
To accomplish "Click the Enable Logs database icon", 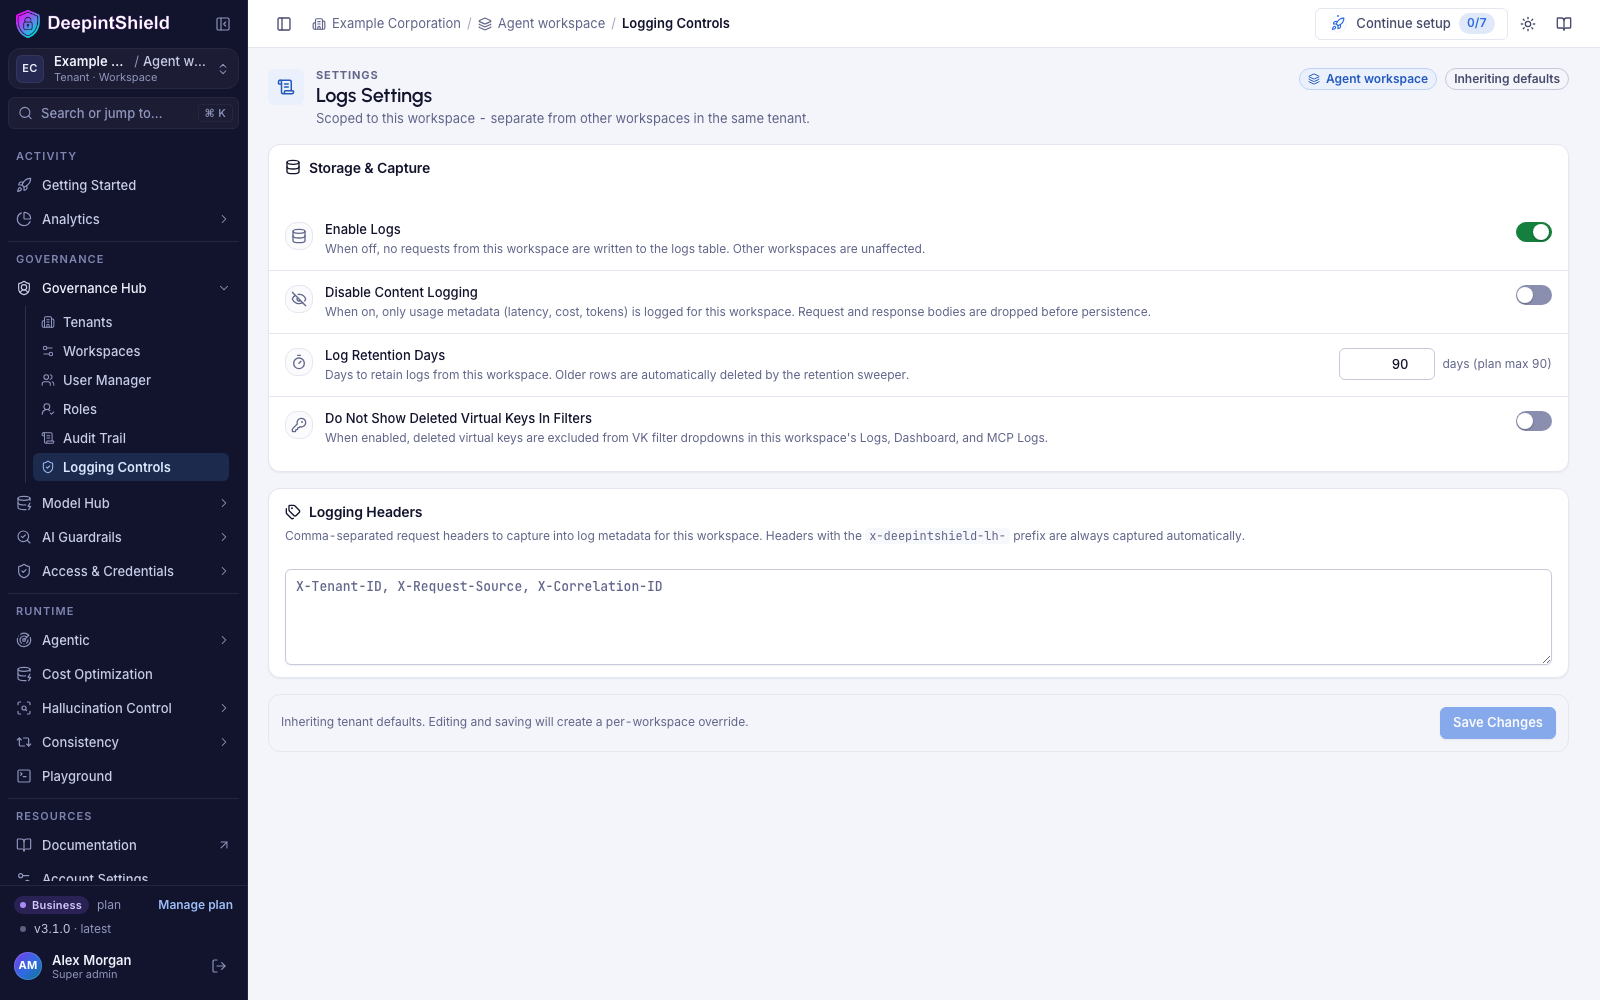I will click(x=299, y=237).
